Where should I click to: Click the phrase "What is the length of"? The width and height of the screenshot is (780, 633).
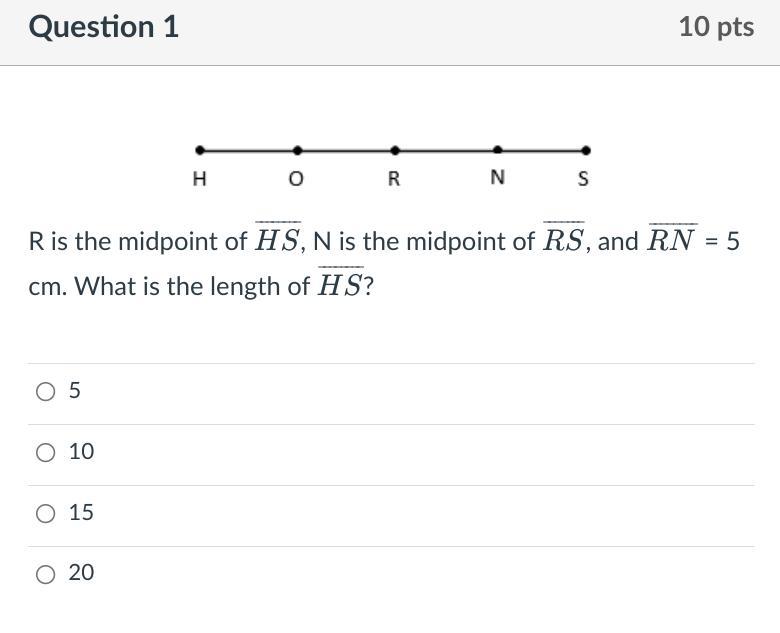[x=192, y=287]
